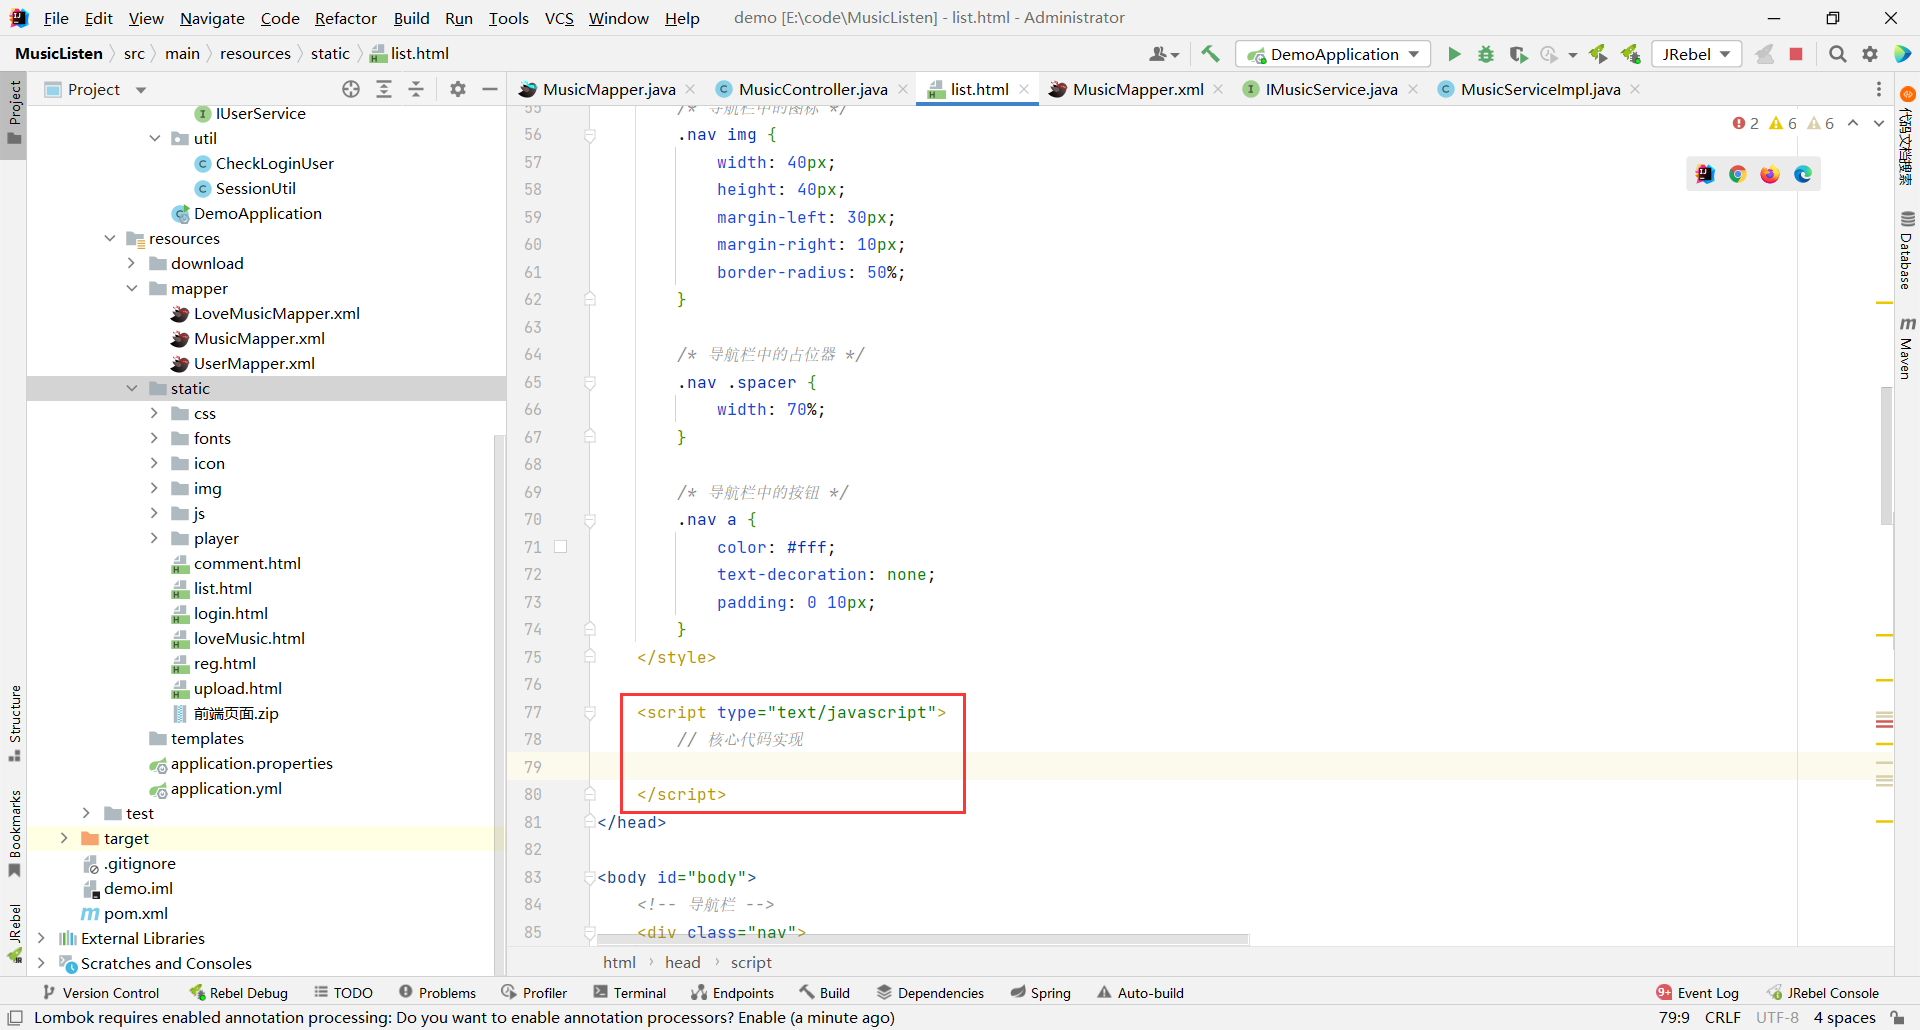Image resolution: width=1920 pixels, height=1030 pixels.
Task: Open page preview in Firefox browser icon
Action: coord(1770,174)
